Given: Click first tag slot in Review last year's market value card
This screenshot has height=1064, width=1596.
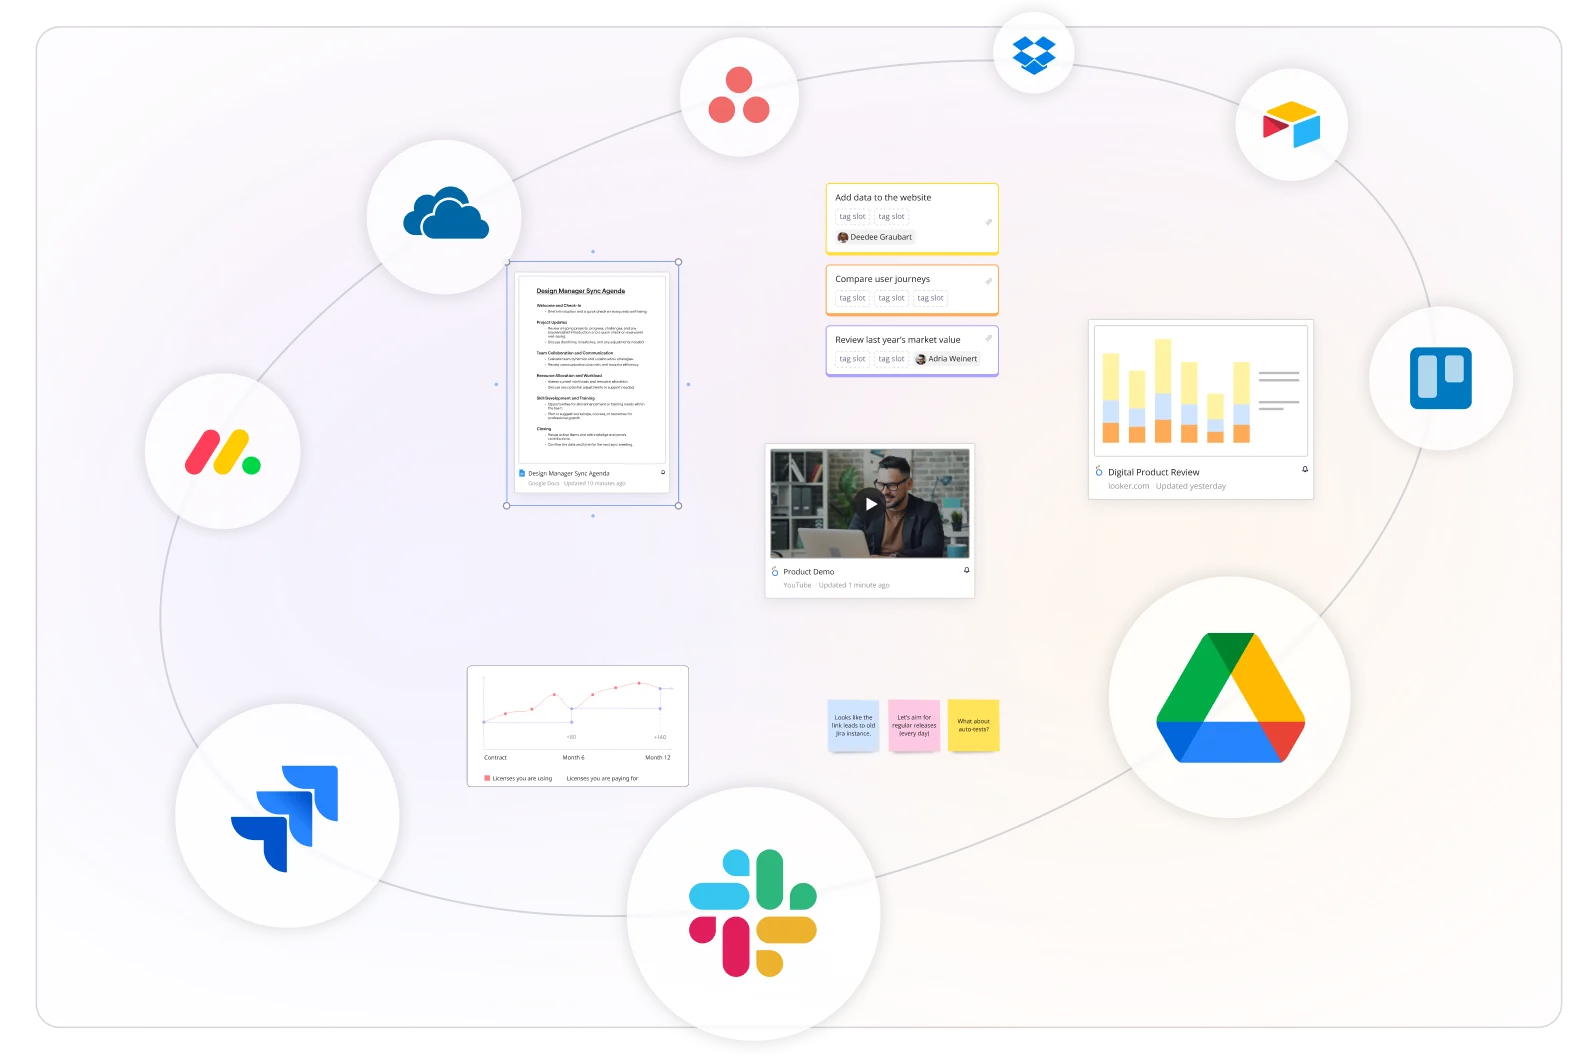Looking at the screenshot, I should [x=852, y=359].
